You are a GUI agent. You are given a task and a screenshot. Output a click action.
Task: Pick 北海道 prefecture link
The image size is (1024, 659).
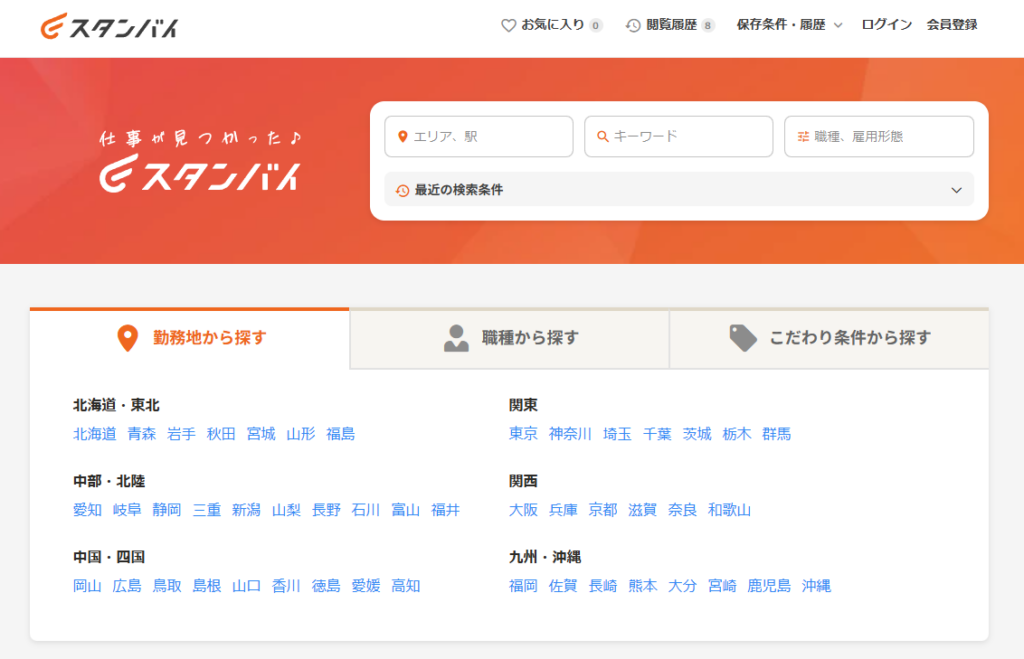point(94,434)
